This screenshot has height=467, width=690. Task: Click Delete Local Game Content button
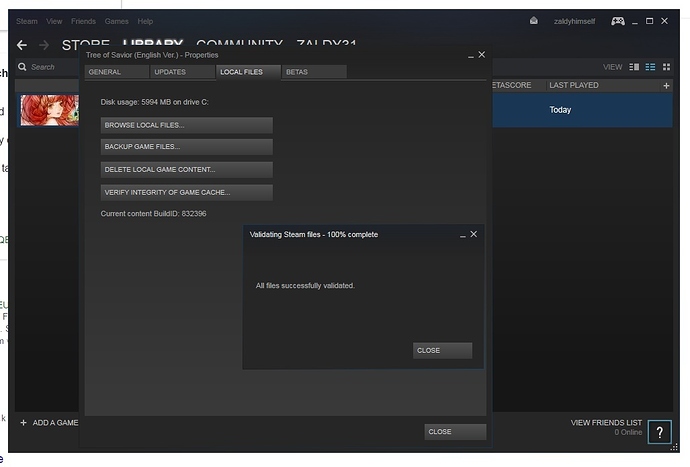[x=186, y=170]
